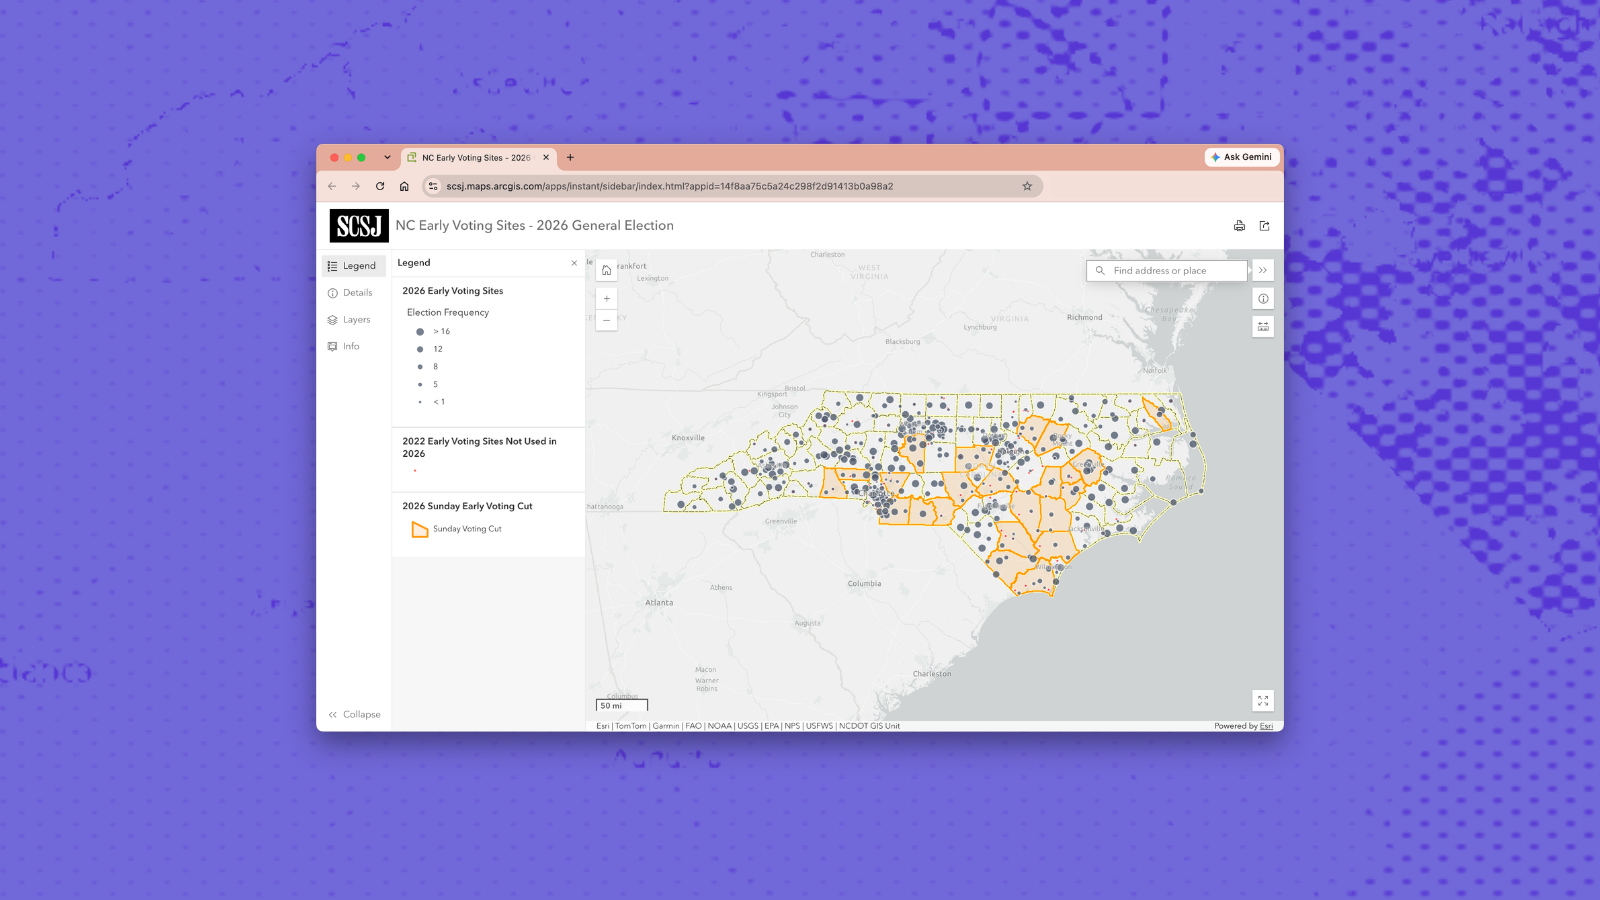
Task: Click the search magnifier icon in map search
Action: tap(1100, 271)
